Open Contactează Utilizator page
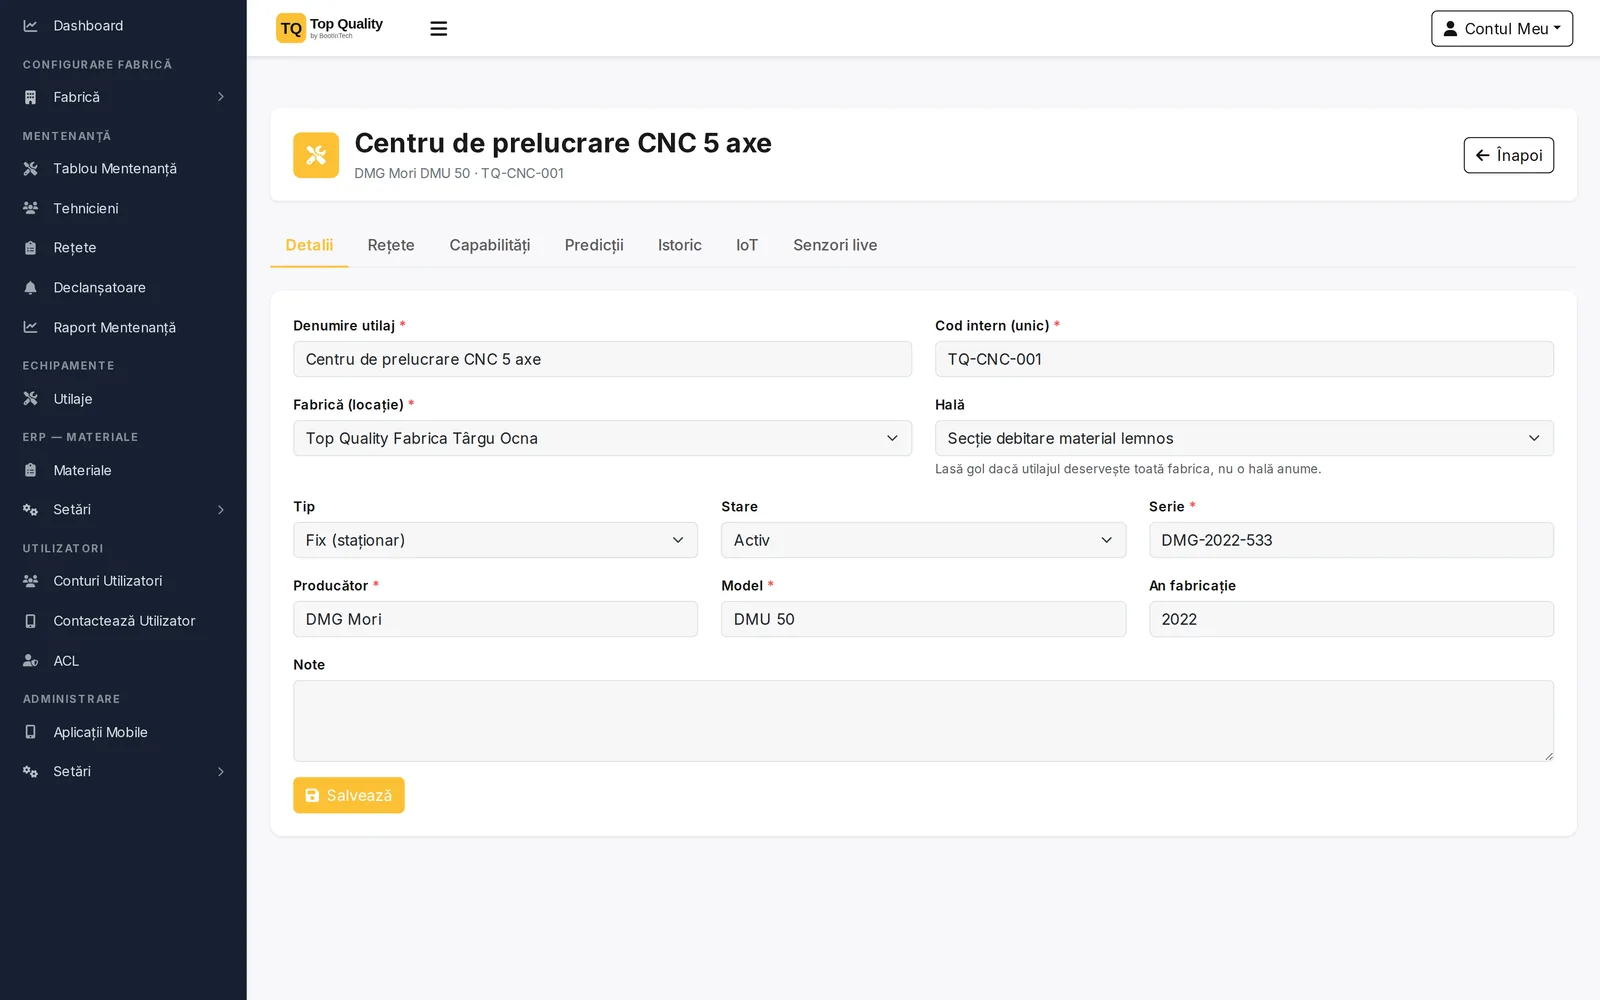Image resolution: width=1600 pixels, height=1000 pixels. 123,621
